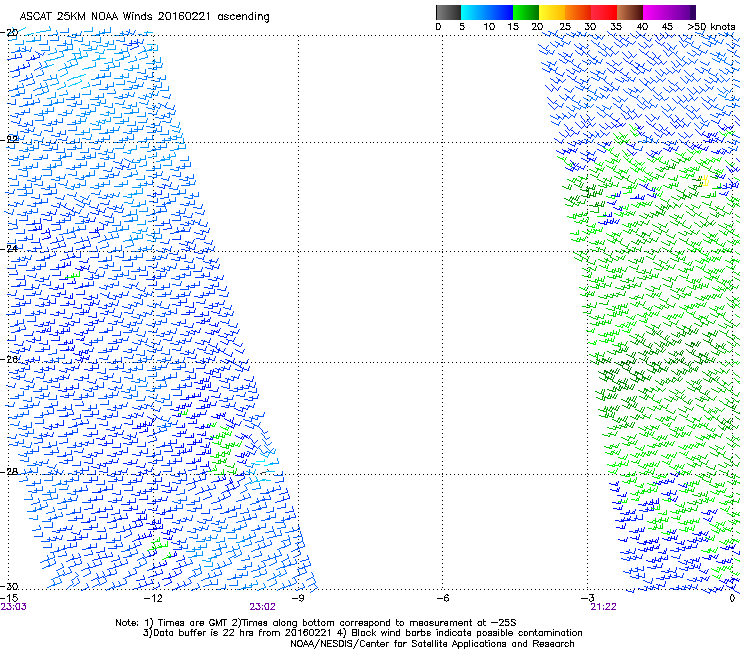Click the yellow wind barb in the right swath
This screenshot has width=740, height=650.
tap(705, 180)
